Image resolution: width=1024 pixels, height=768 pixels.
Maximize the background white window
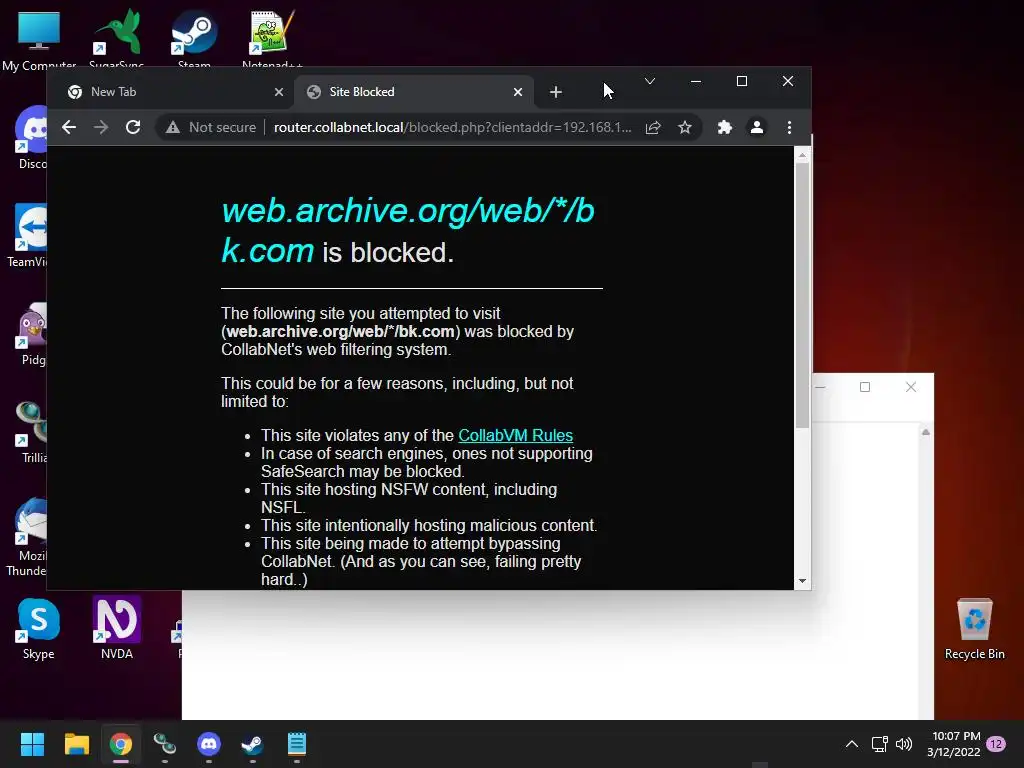tap(865, 387)
